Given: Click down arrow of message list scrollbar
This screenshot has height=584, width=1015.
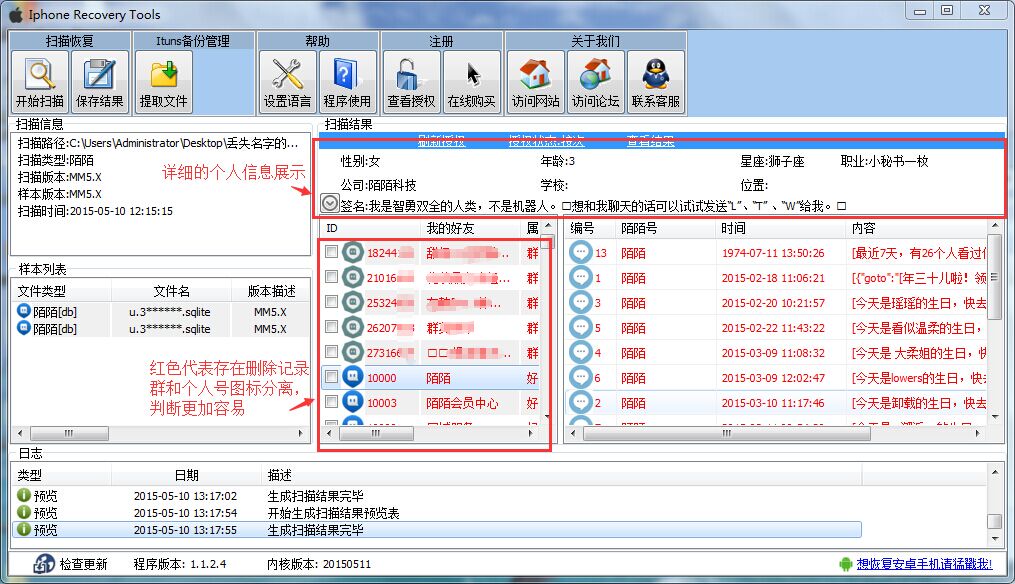Looking at the screenshot, I should [995, 418].
